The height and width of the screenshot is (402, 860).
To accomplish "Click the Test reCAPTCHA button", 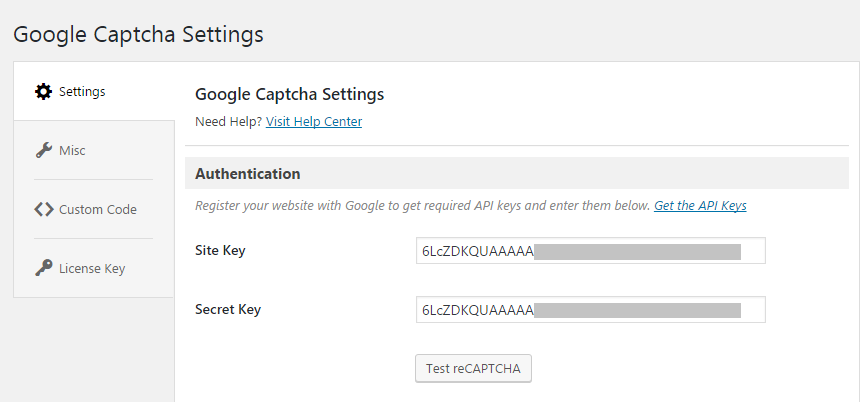I will pyautogui.click(x=473, y=369).
